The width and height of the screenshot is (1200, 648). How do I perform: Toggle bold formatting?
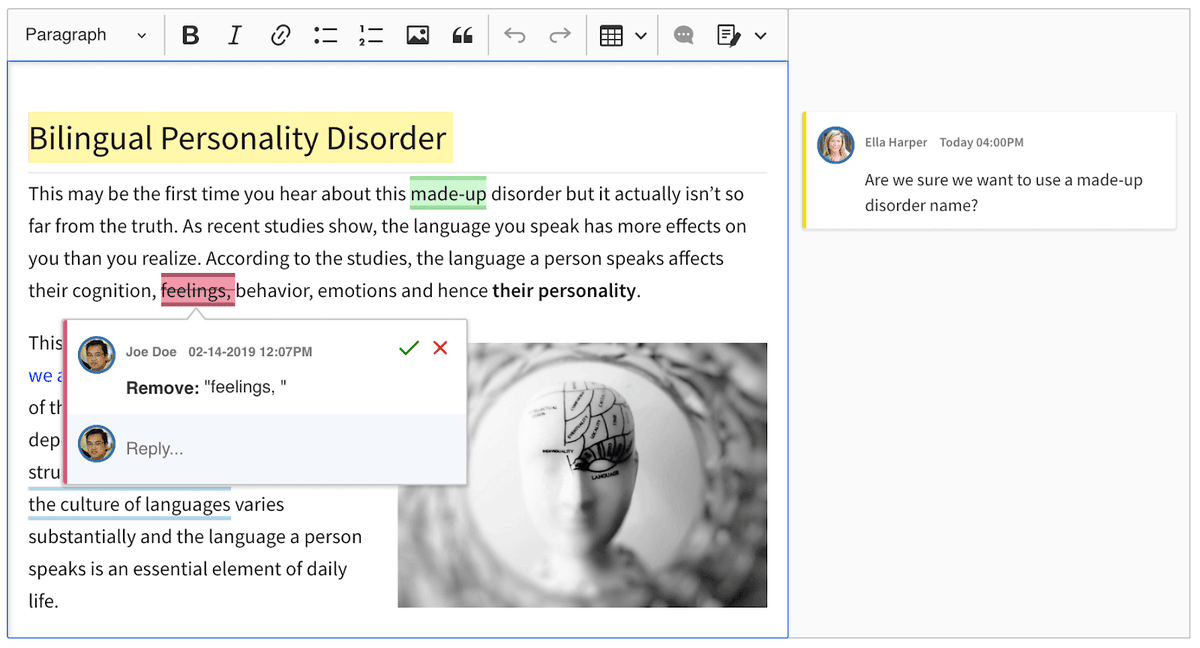click(190, 35)
